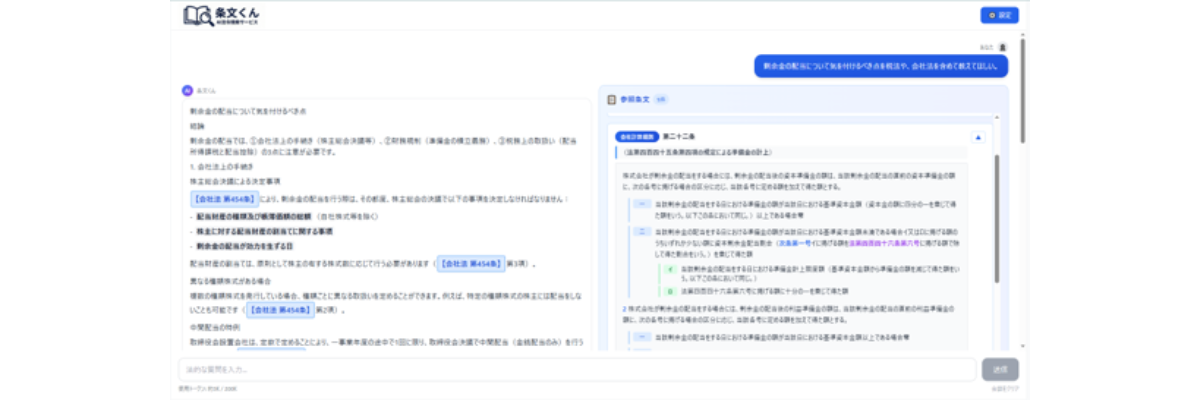Collapse the 第二十二条 article with the arrow

[978, 137]
